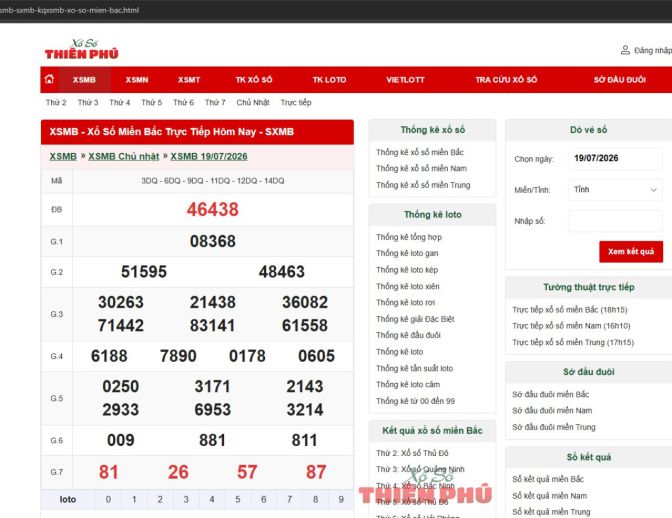Click the Chọn ngày date field

click(x=615, y=158)
